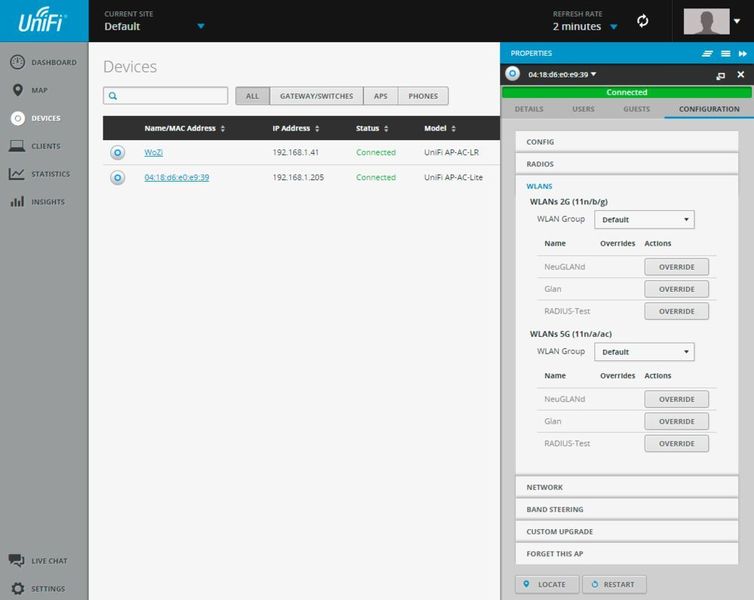Click Override for NeuGLANd in 2G

[676, 267]
